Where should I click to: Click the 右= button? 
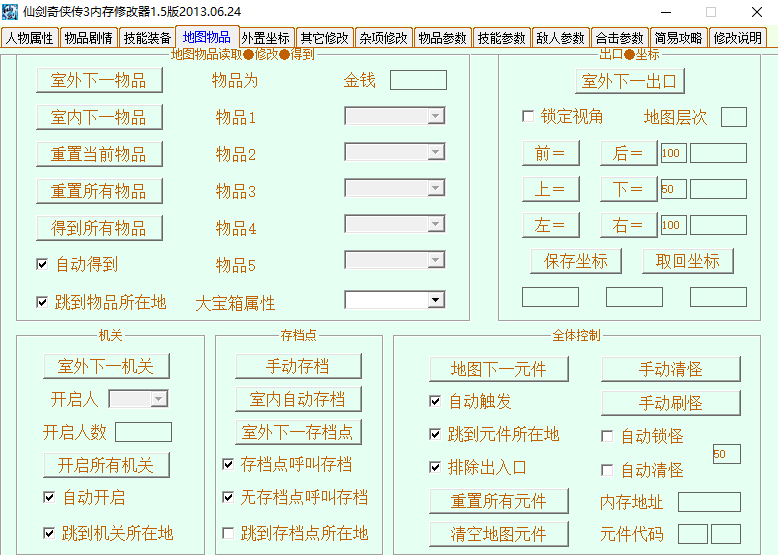click(629, 225)
